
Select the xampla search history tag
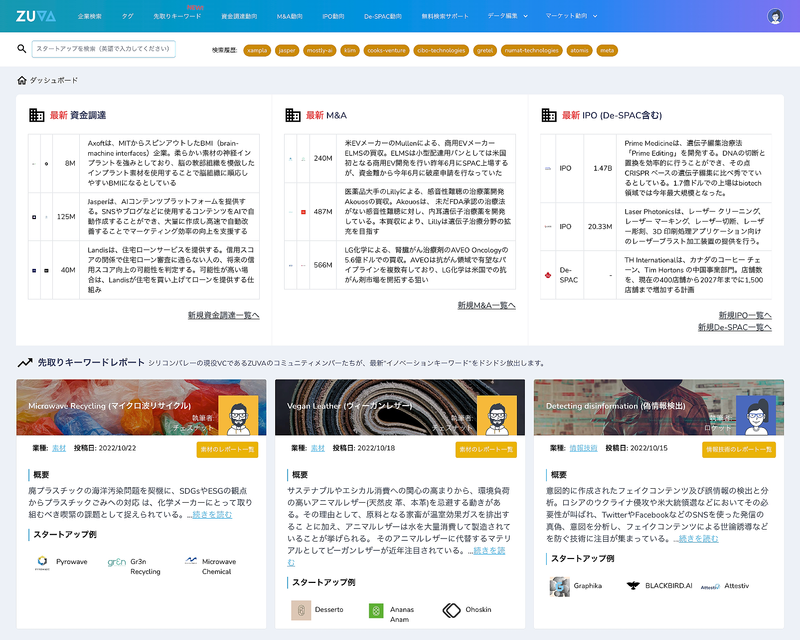tap(257, 51)
